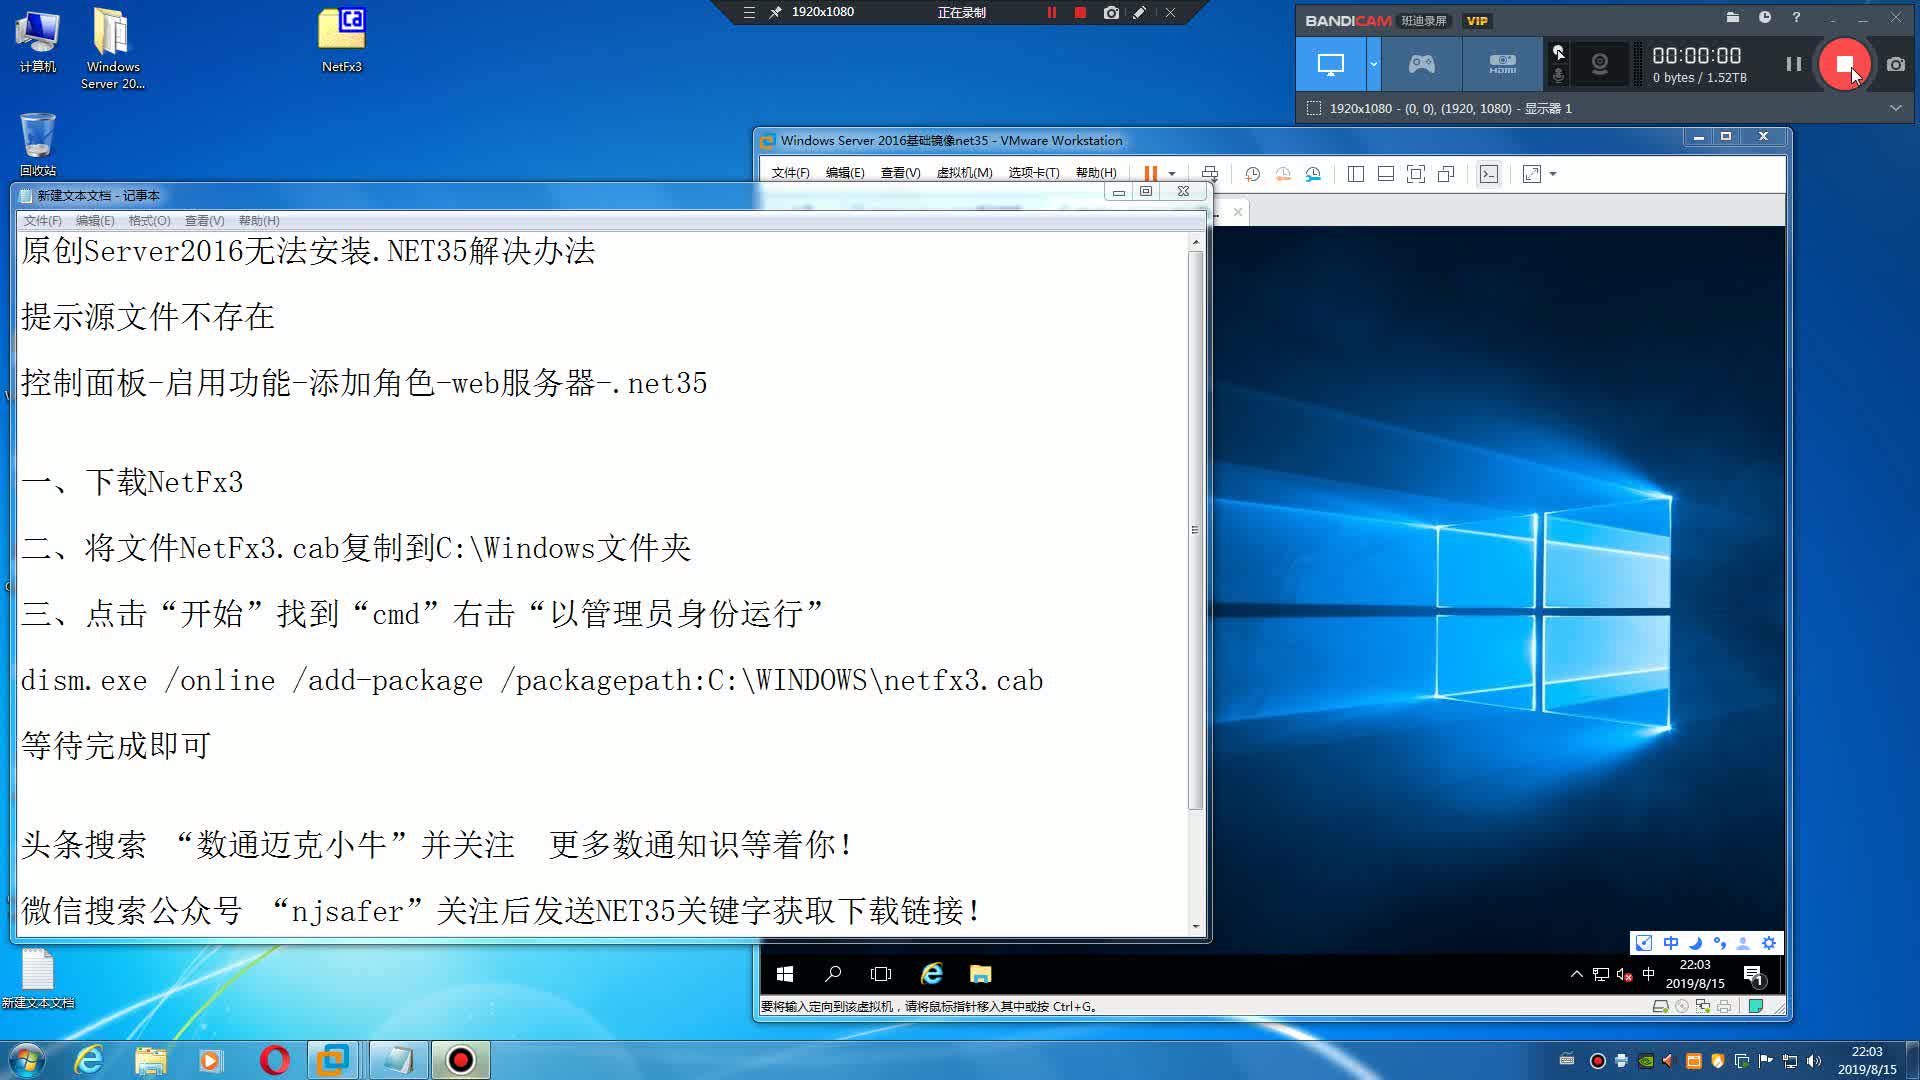
Task: Activate the drawing pencil in the overlay bar
Action: [1139, 13]
